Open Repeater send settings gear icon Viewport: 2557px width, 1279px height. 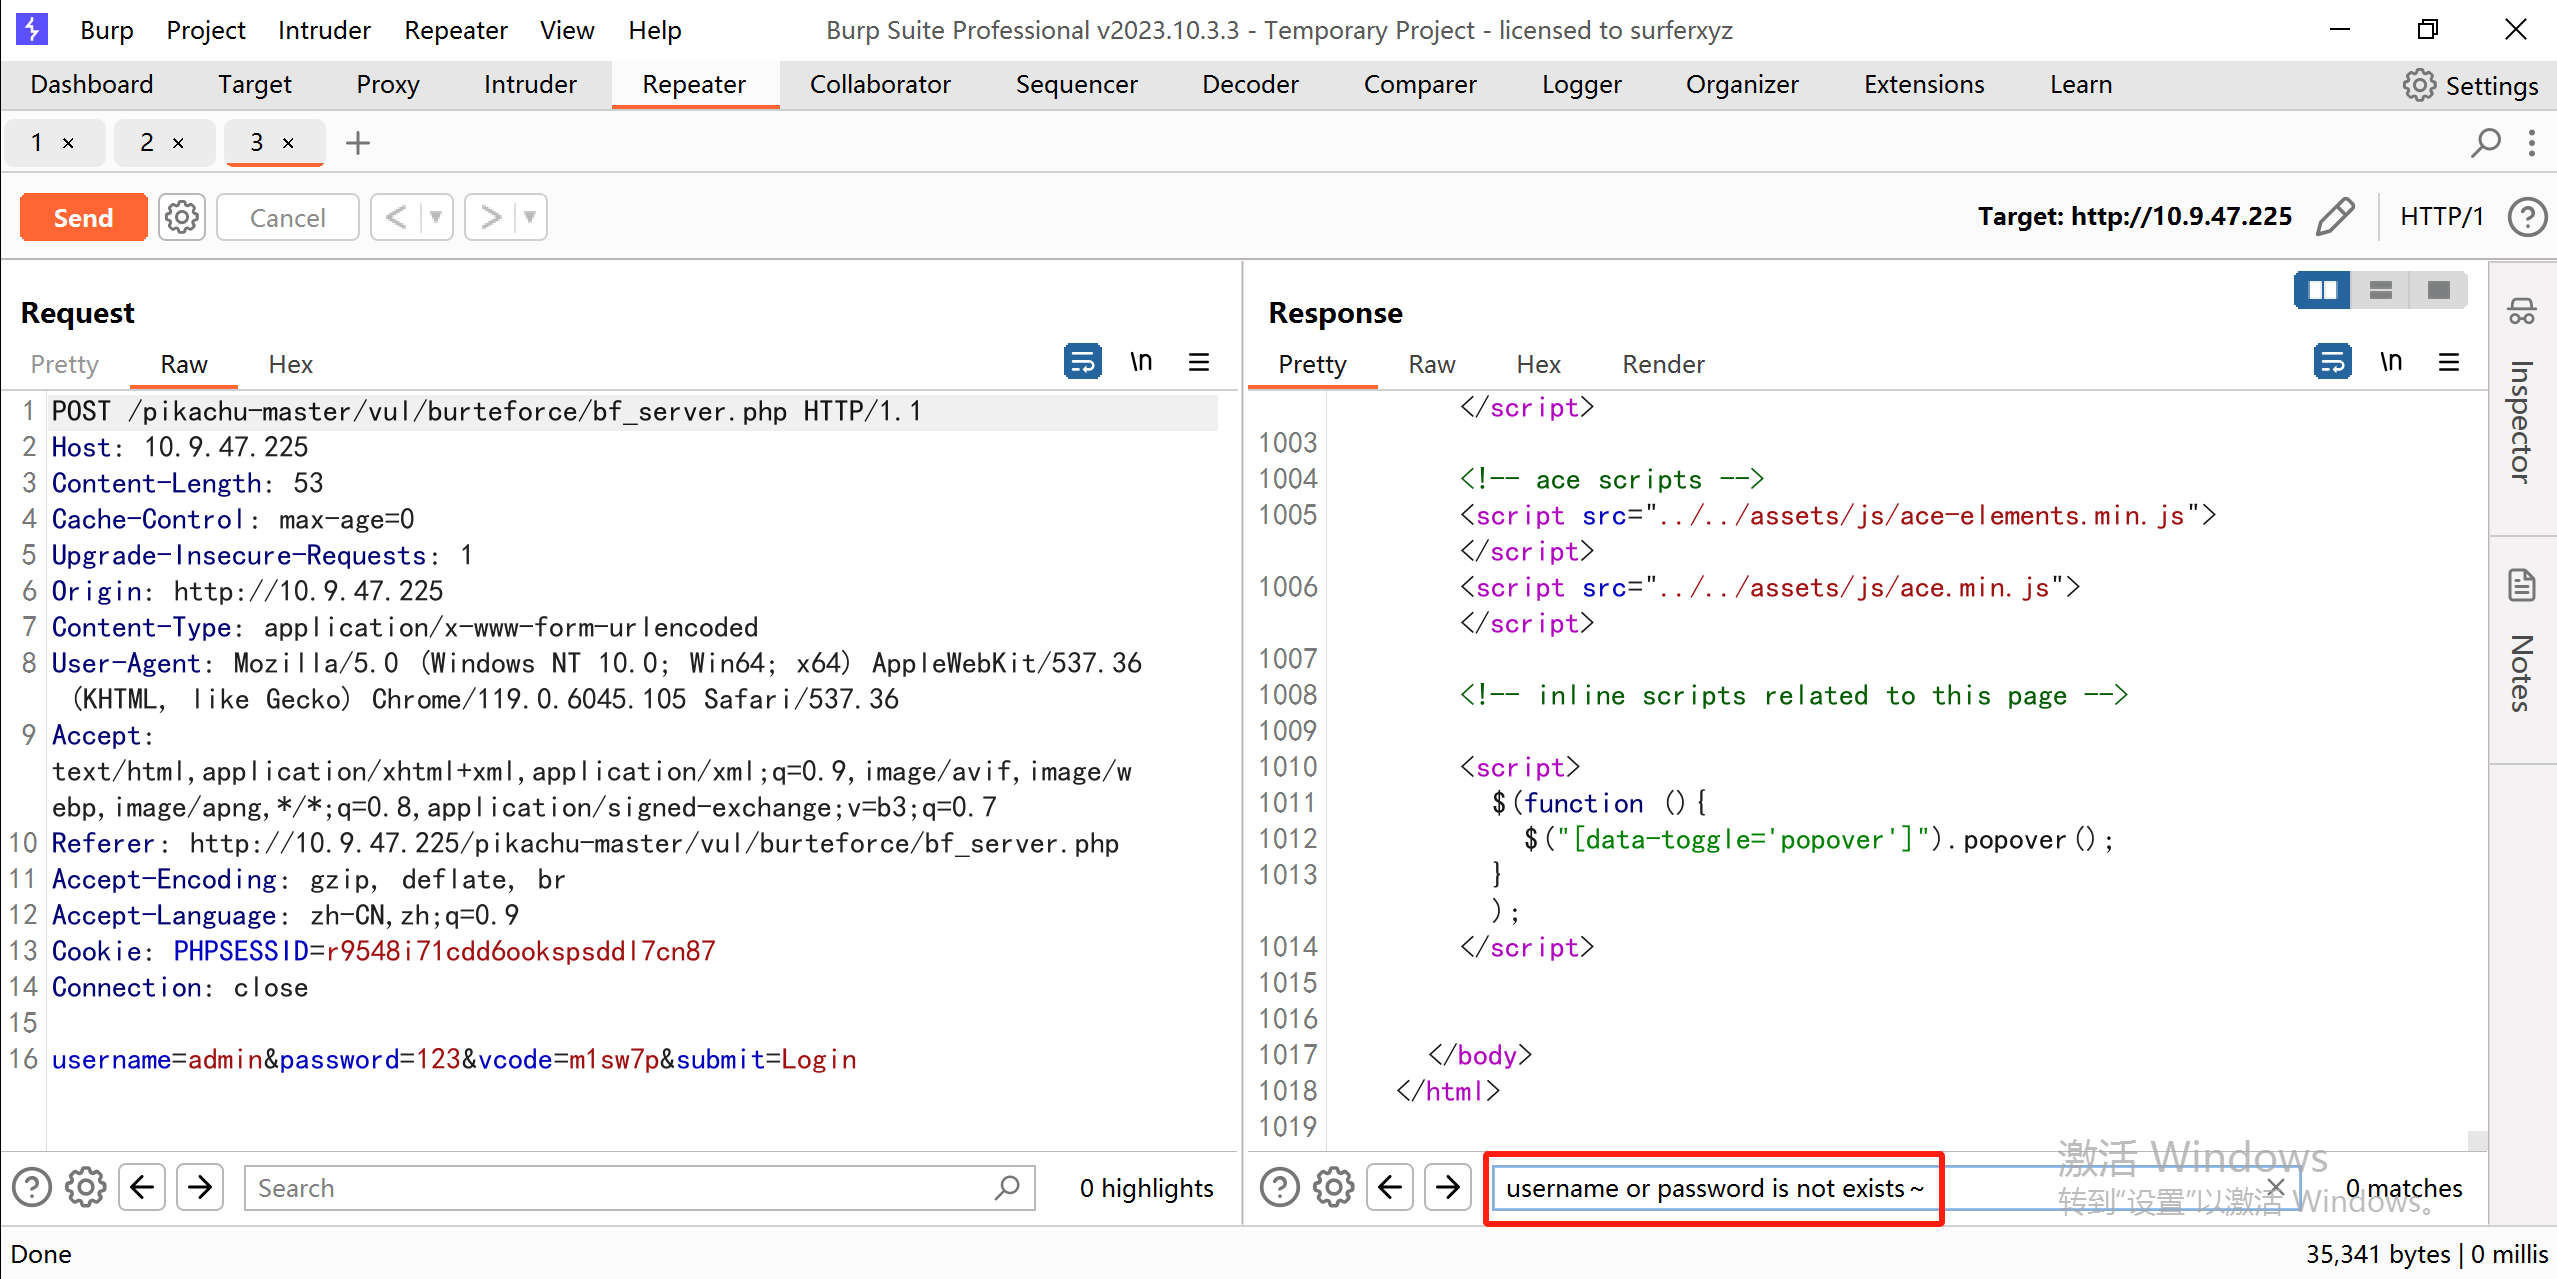[181, 217]
